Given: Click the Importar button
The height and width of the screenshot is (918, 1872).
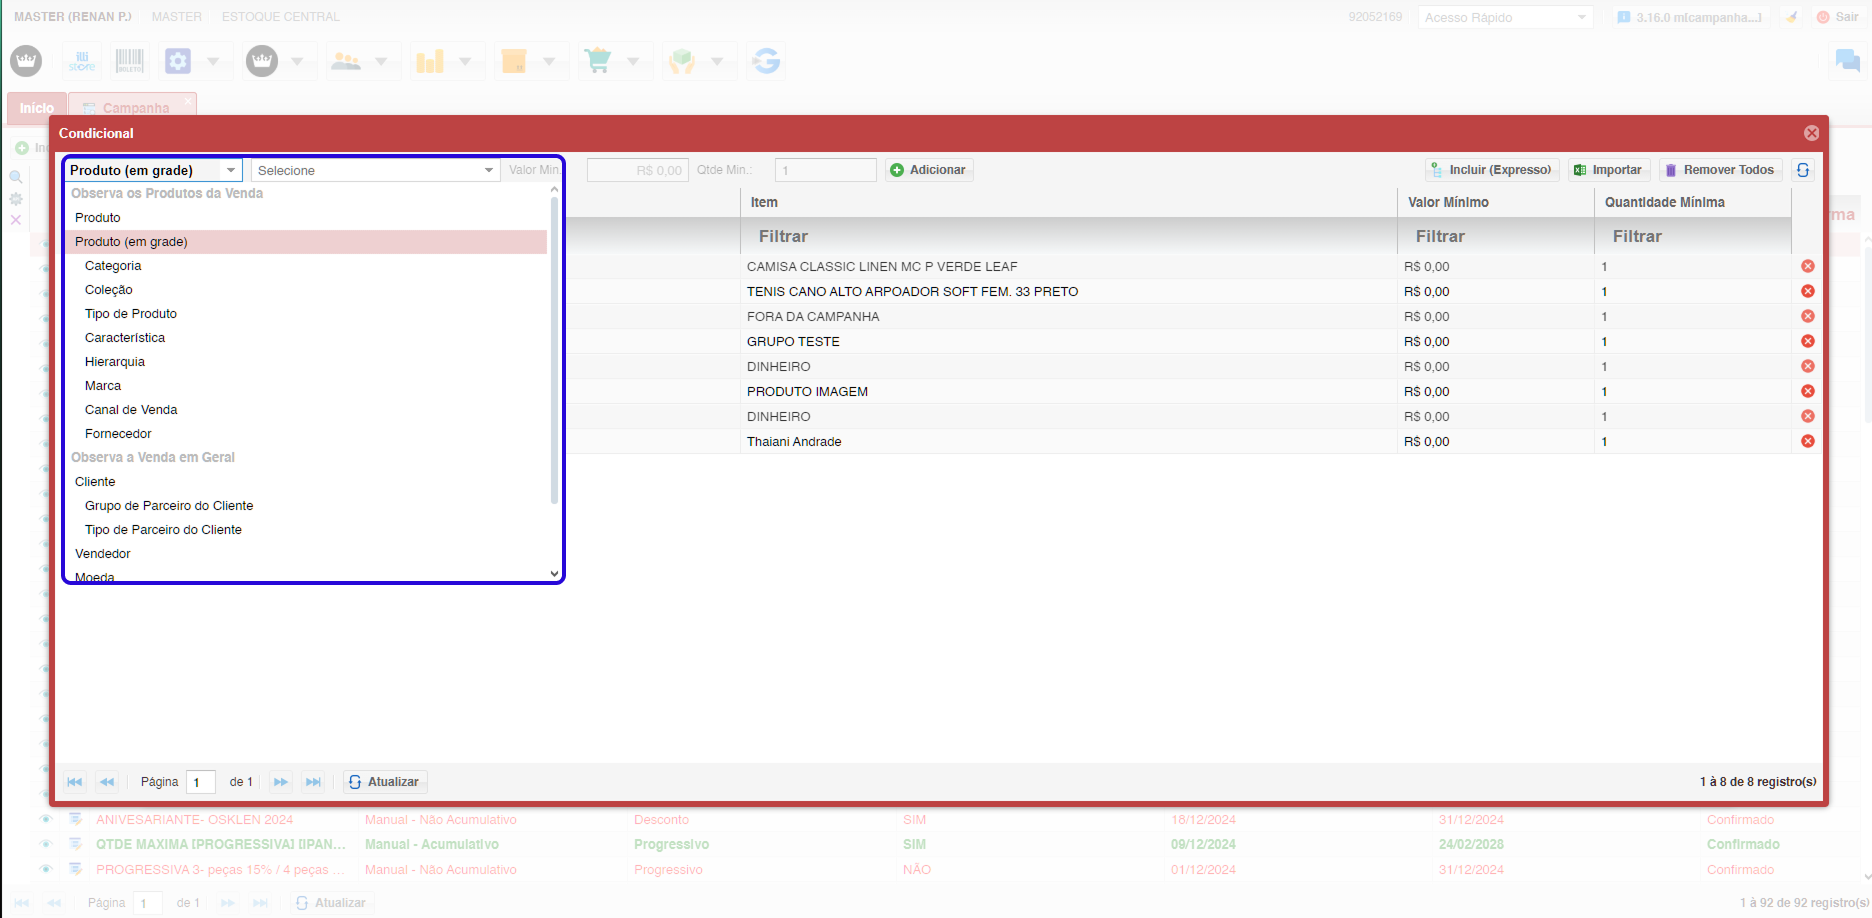Looking at the screenshot, I should (x=1608, y=170).
